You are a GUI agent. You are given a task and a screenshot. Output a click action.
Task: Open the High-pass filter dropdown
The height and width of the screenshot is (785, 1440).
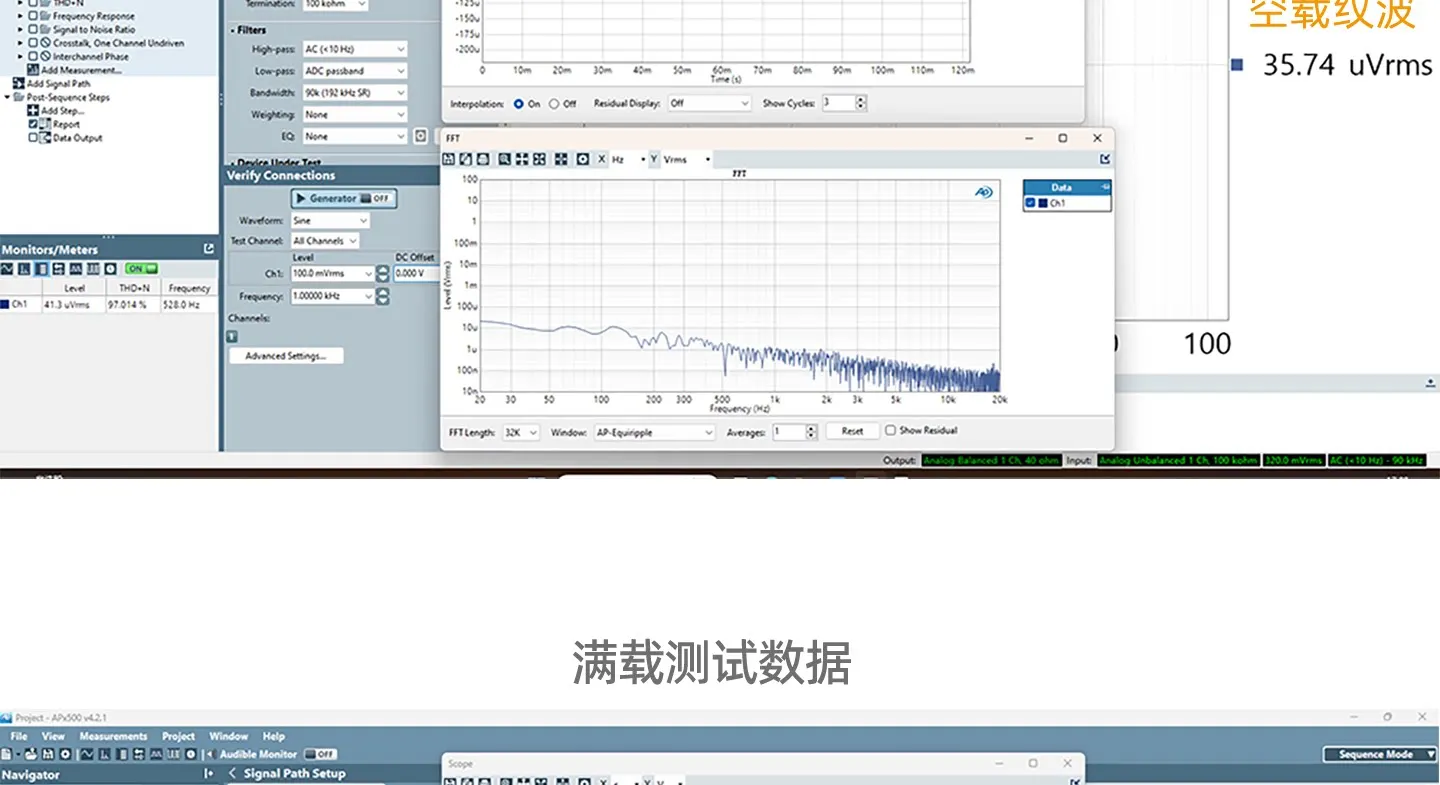[355, 49]
